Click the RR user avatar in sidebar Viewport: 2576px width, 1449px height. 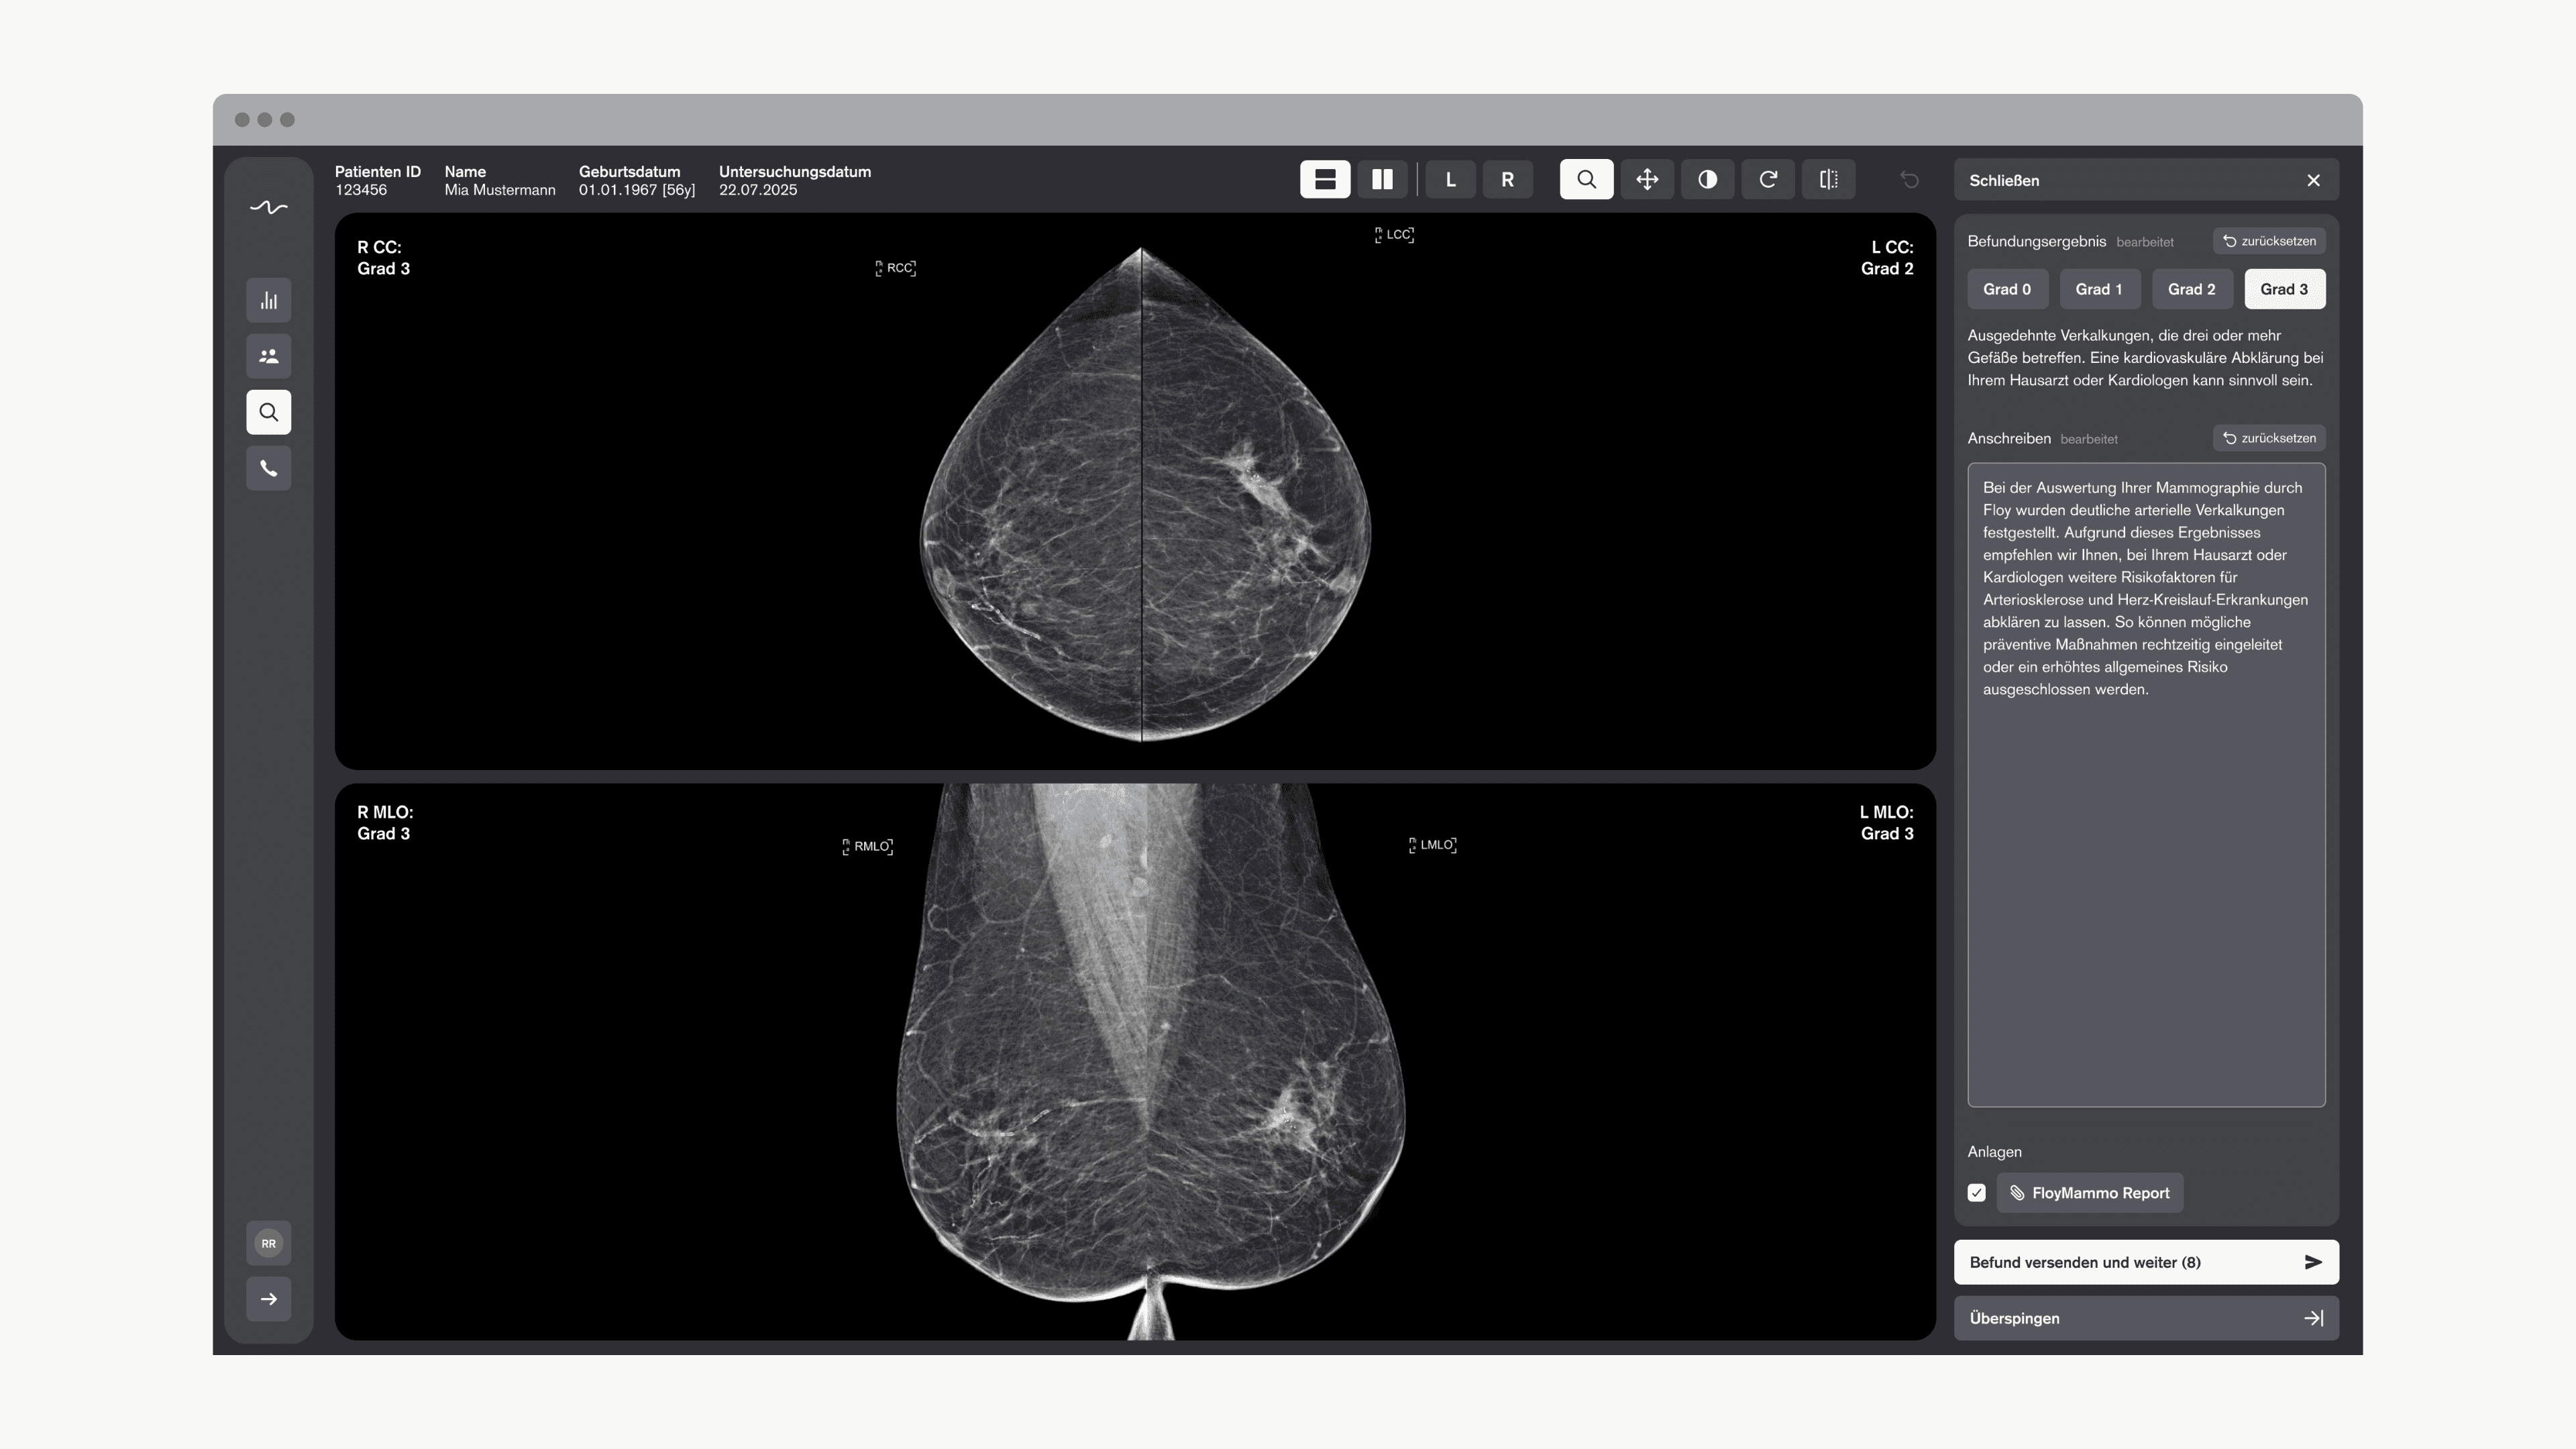click(268, 1243)
